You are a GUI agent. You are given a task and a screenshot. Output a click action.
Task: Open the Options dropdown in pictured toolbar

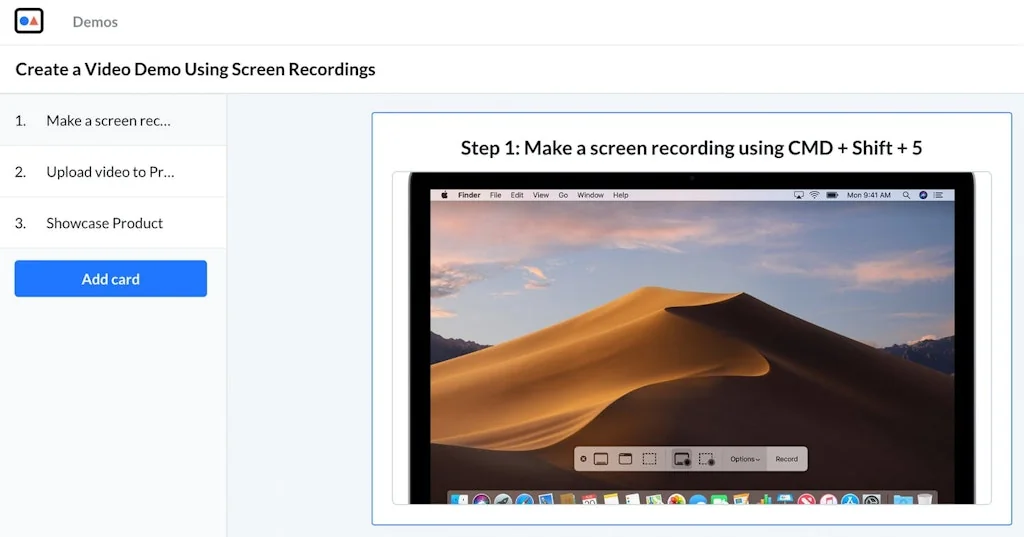click(745, 459)
